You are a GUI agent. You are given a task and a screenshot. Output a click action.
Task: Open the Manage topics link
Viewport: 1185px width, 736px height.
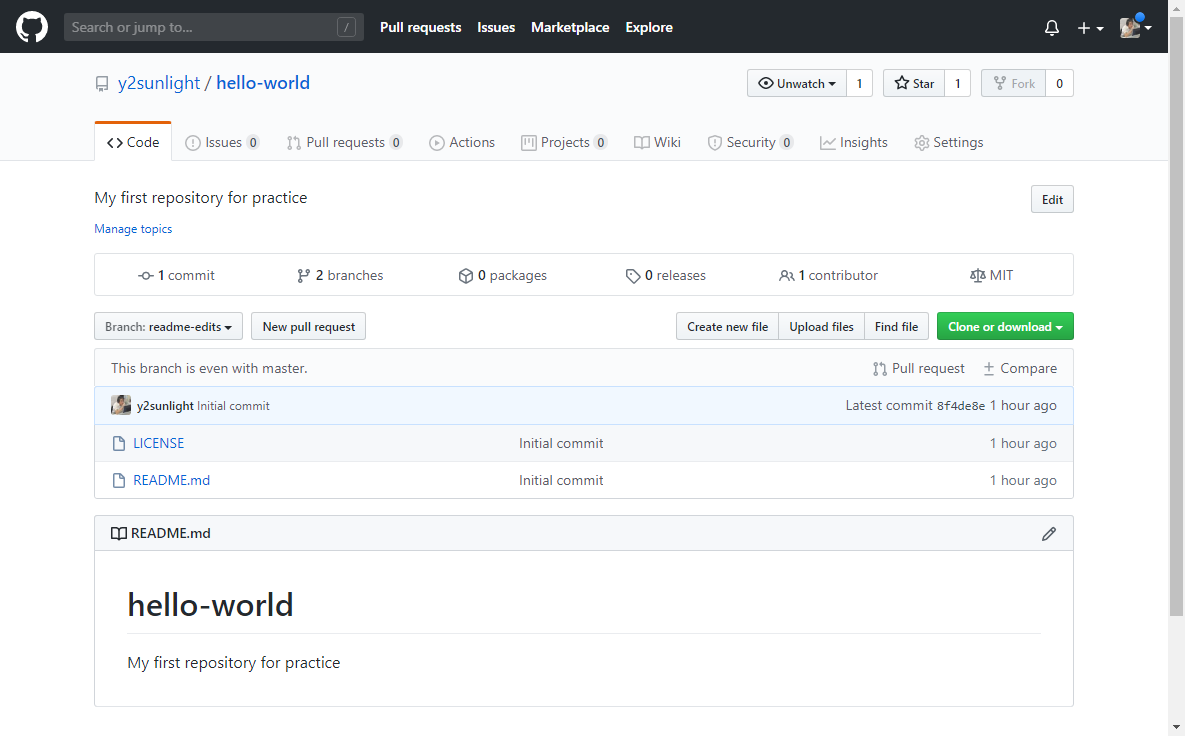[x=133, y=229]
